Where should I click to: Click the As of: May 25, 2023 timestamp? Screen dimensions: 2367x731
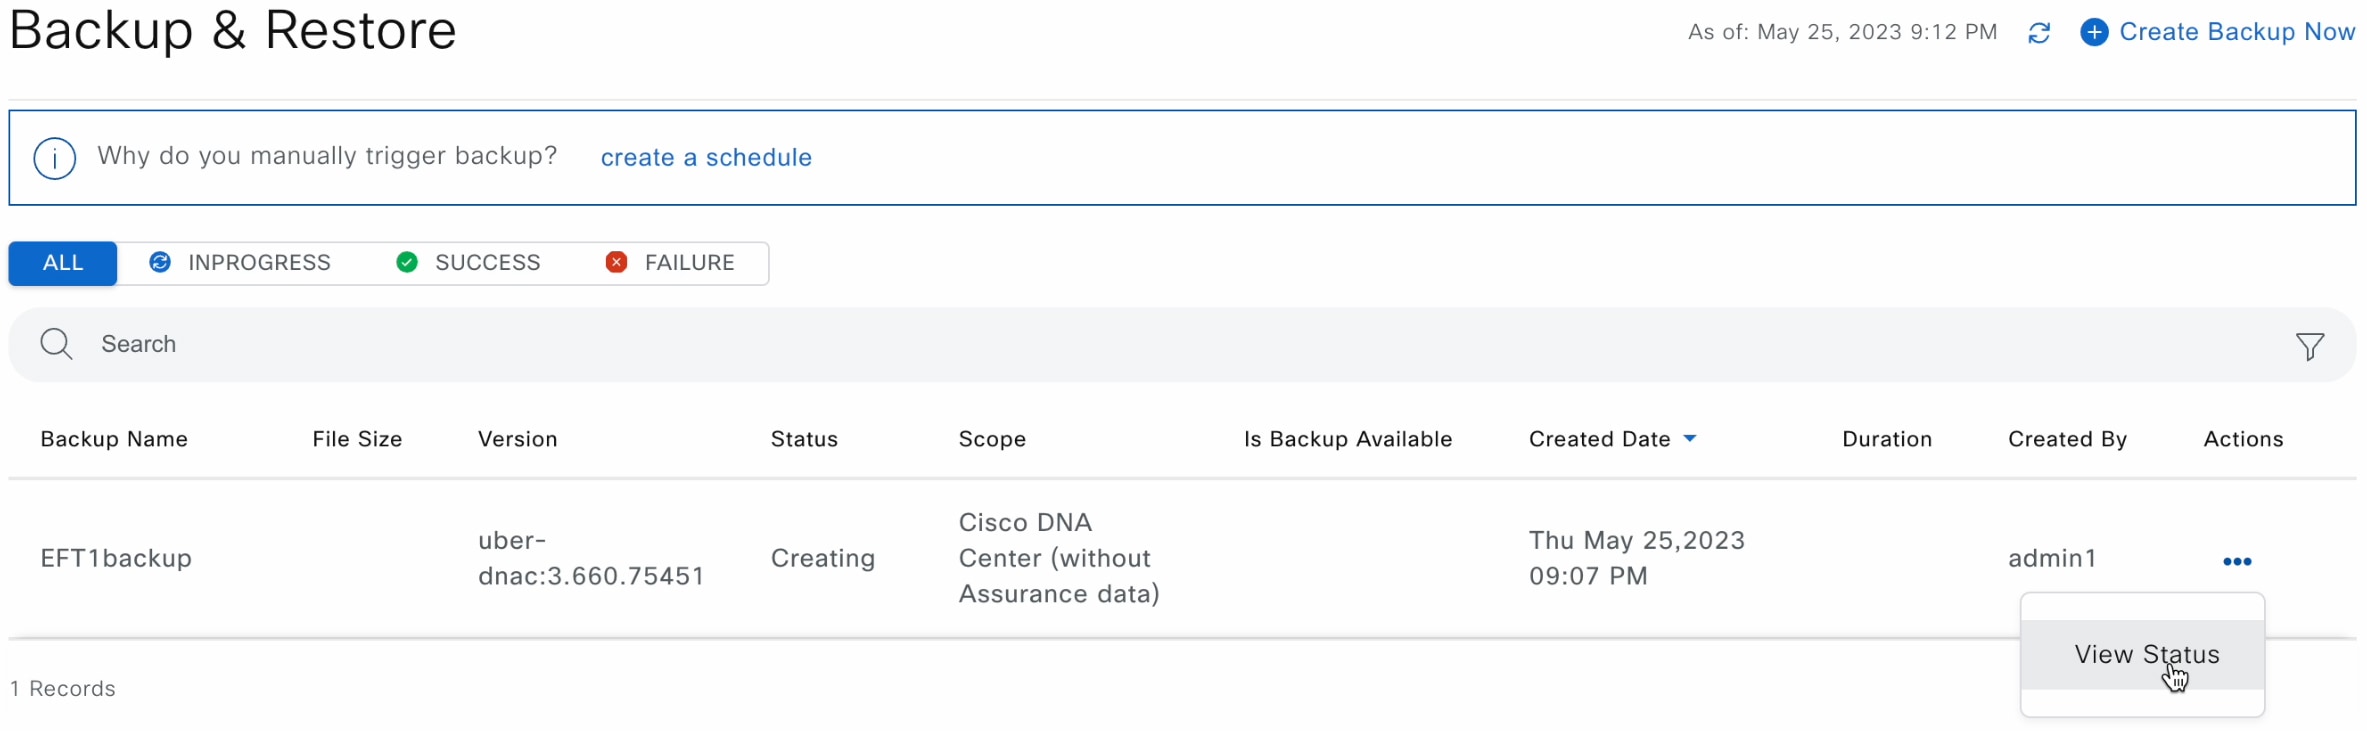click(1842, 32)
